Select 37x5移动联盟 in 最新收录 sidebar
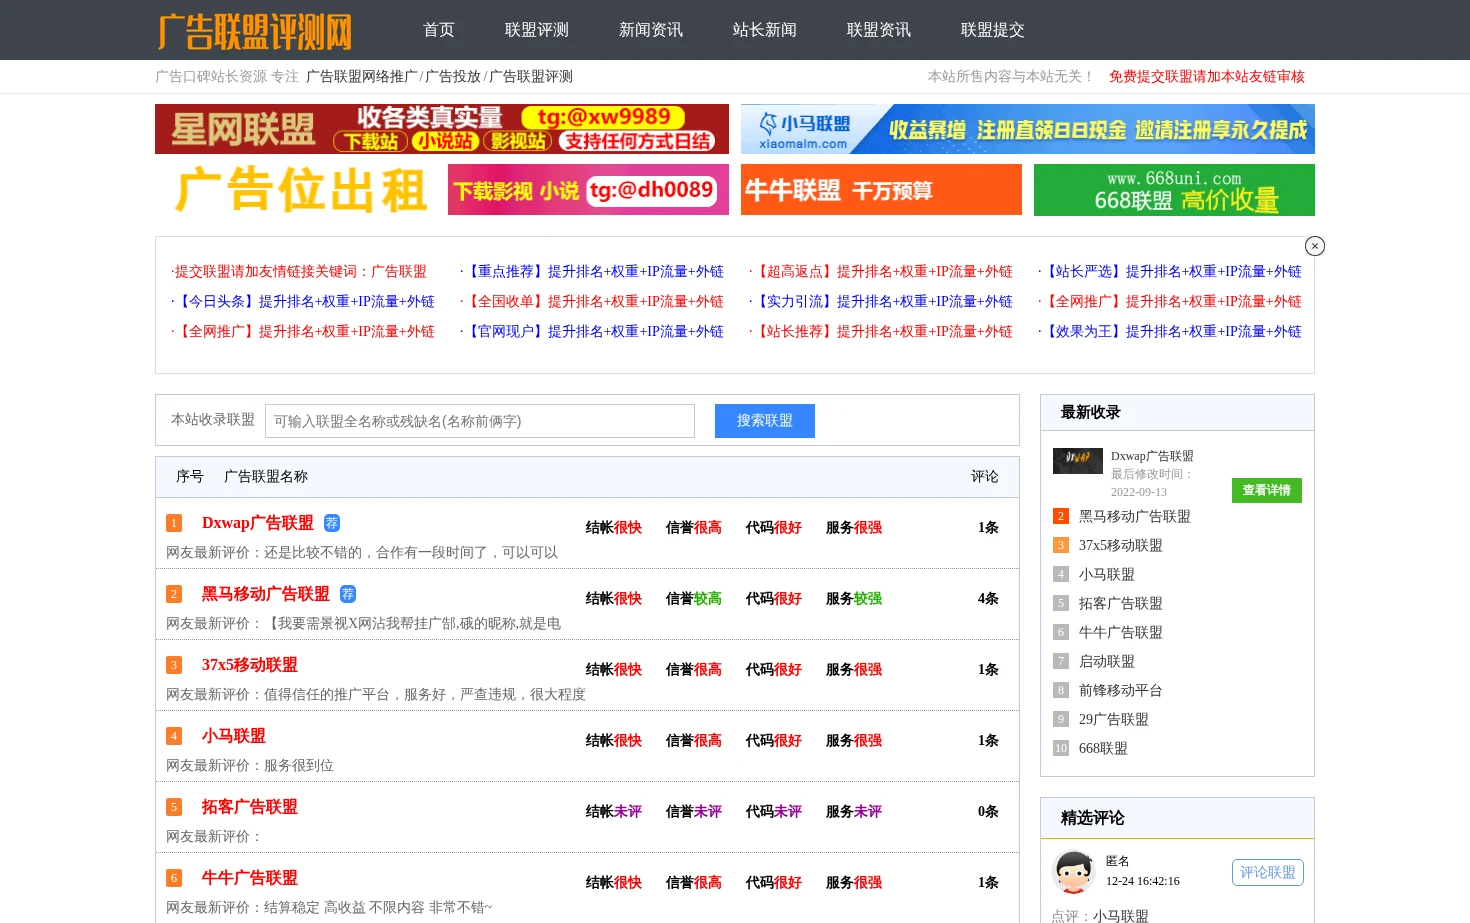The width and height of the screenshot is (1470, 923). point(1121,546)
